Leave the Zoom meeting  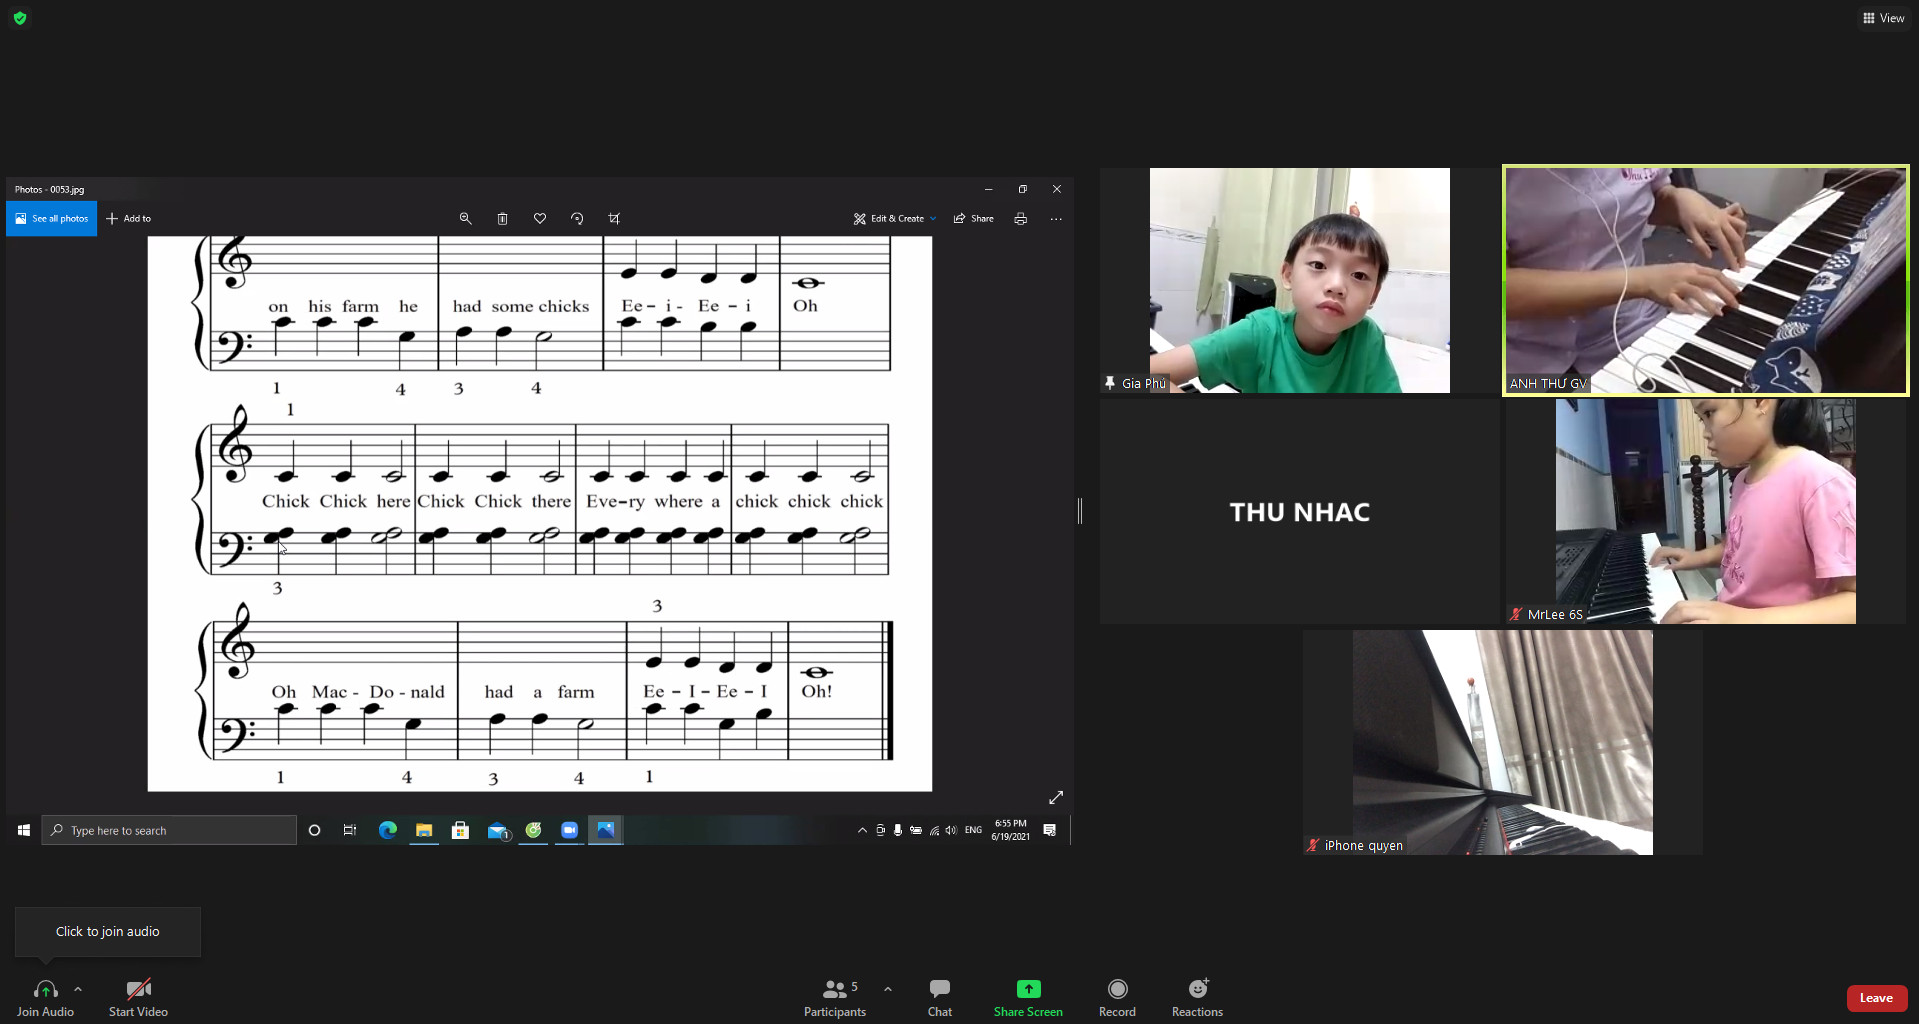coord(1876,998)
